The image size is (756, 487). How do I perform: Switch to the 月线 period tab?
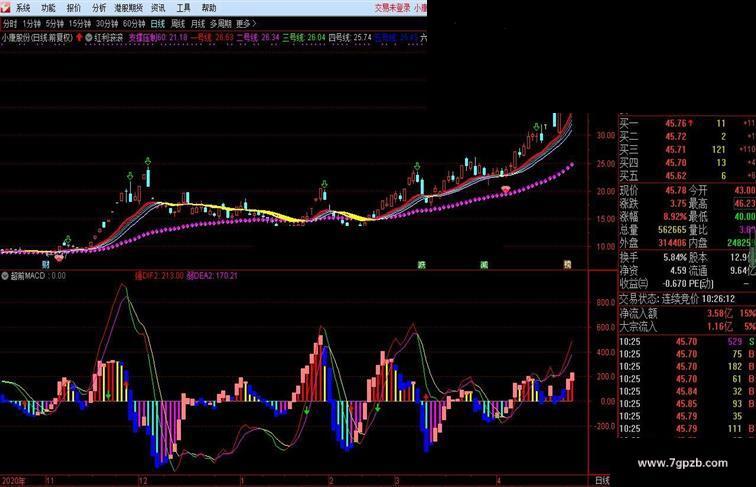coord(198,23)
